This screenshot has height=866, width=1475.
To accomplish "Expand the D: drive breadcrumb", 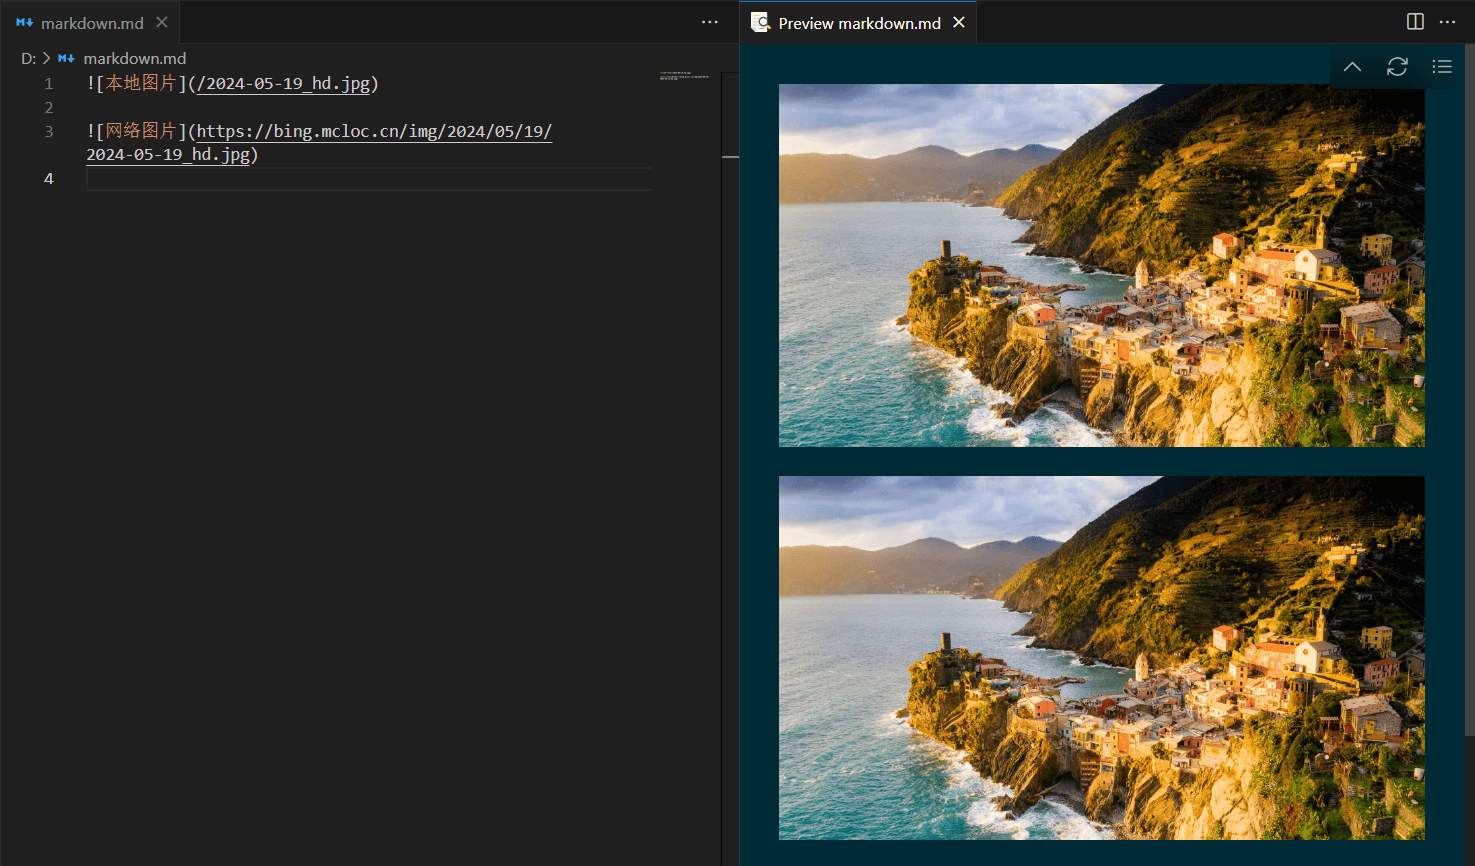I will [28, 59].
